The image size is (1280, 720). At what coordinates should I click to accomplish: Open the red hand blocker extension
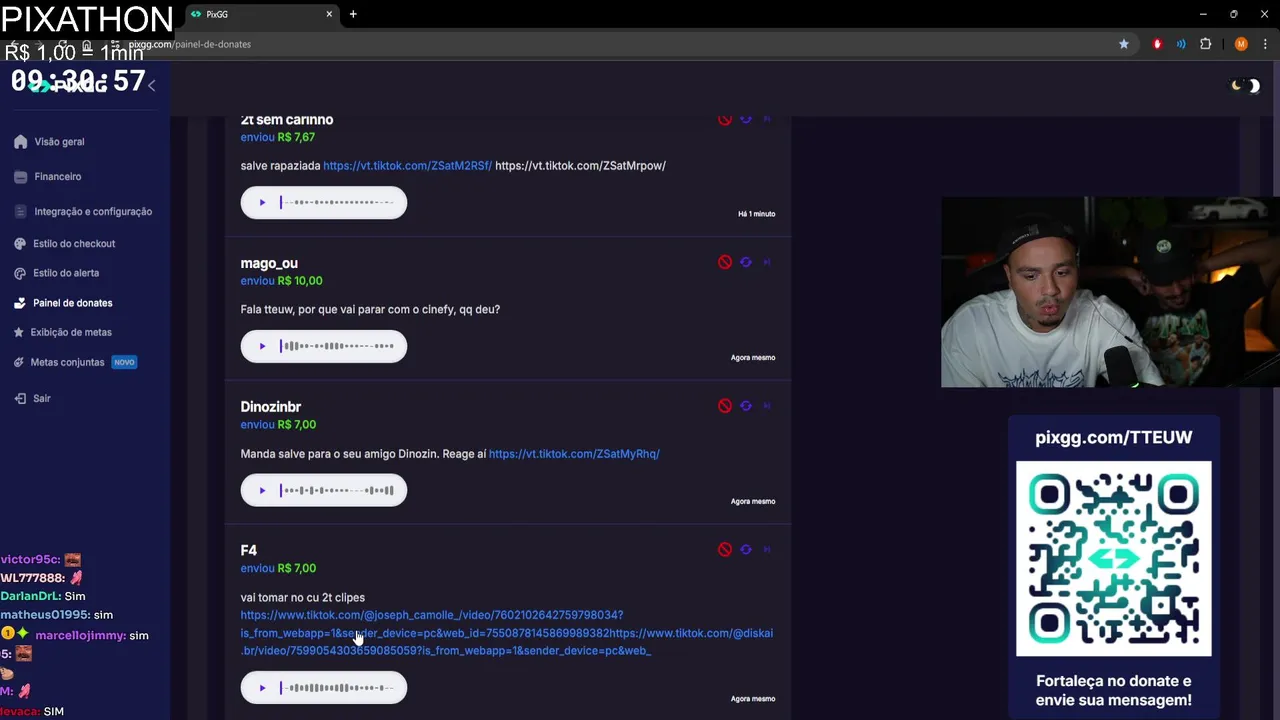[1157, 44]
